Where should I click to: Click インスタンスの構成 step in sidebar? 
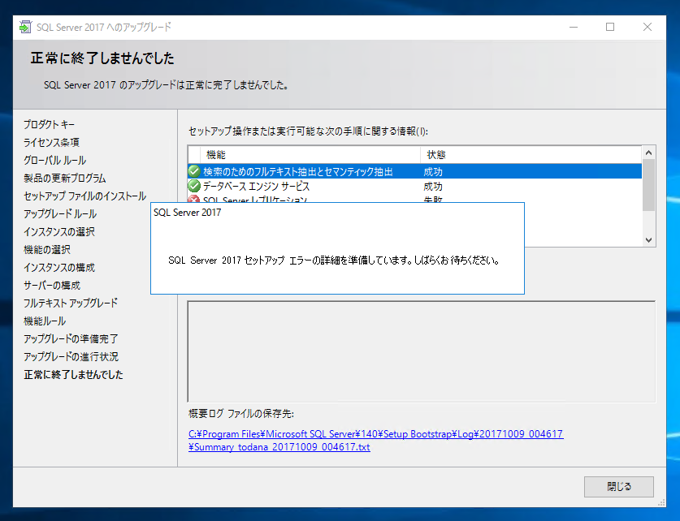59,267
